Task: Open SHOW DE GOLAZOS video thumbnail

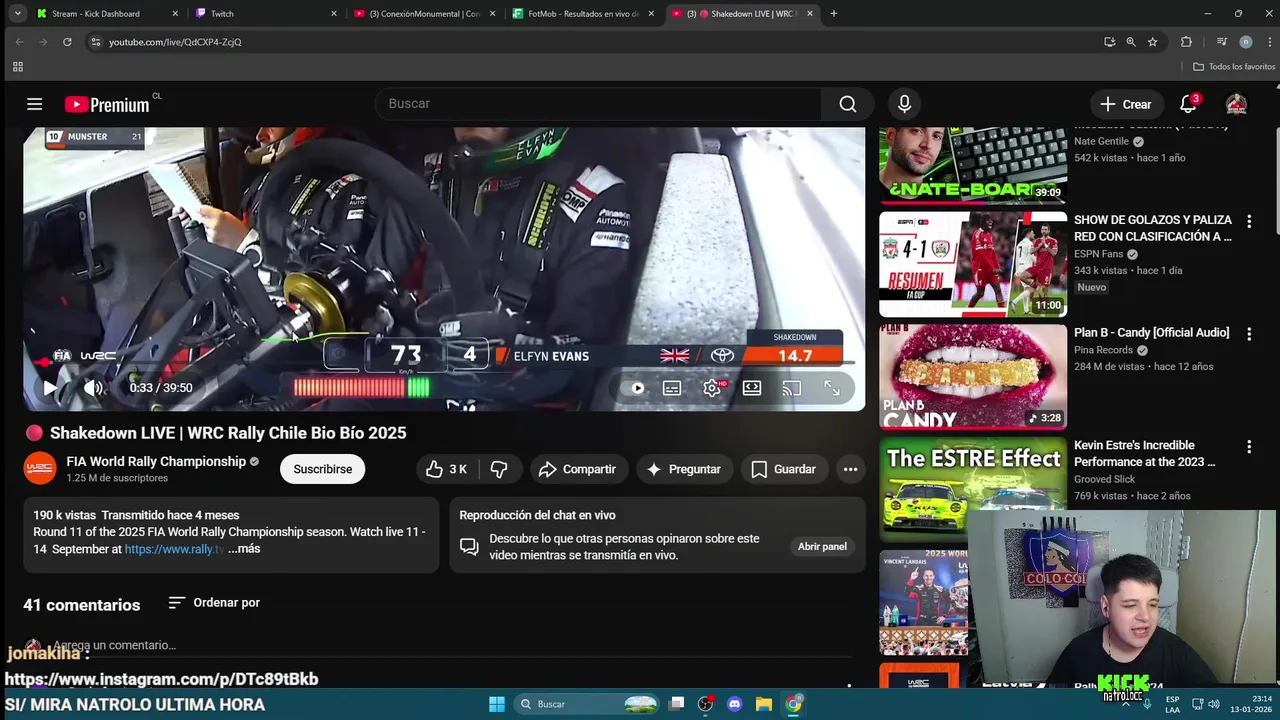Action: pos(973,264)
